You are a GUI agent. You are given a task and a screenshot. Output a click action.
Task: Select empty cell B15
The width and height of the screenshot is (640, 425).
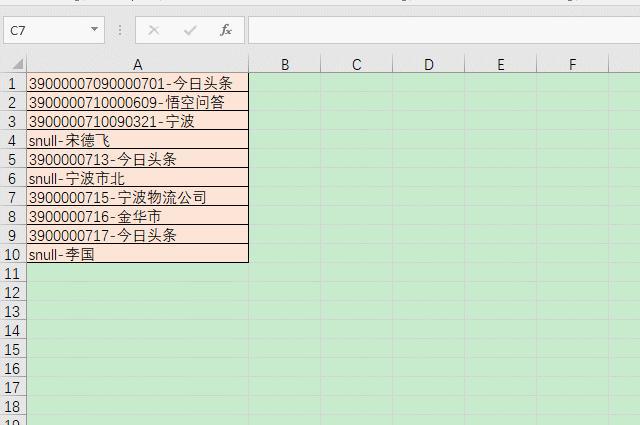click(x=285, y=349)
